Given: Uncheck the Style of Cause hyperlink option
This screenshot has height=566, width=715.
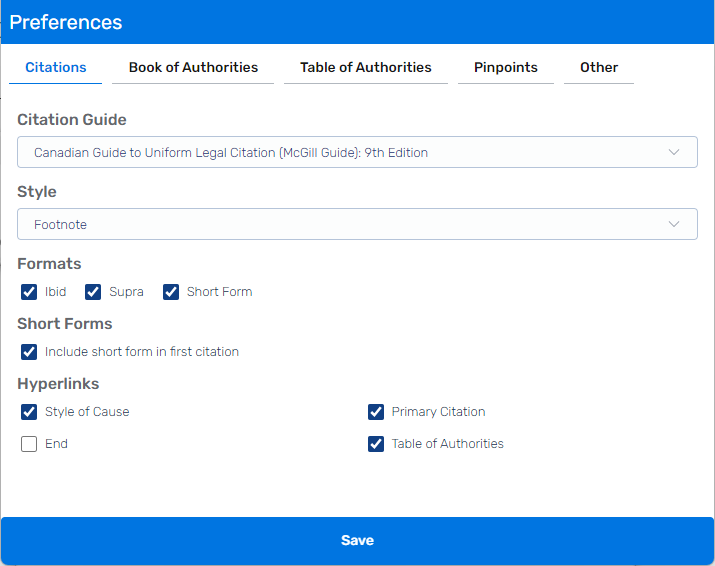Looking at the screenshot, I should pos(29,412).
